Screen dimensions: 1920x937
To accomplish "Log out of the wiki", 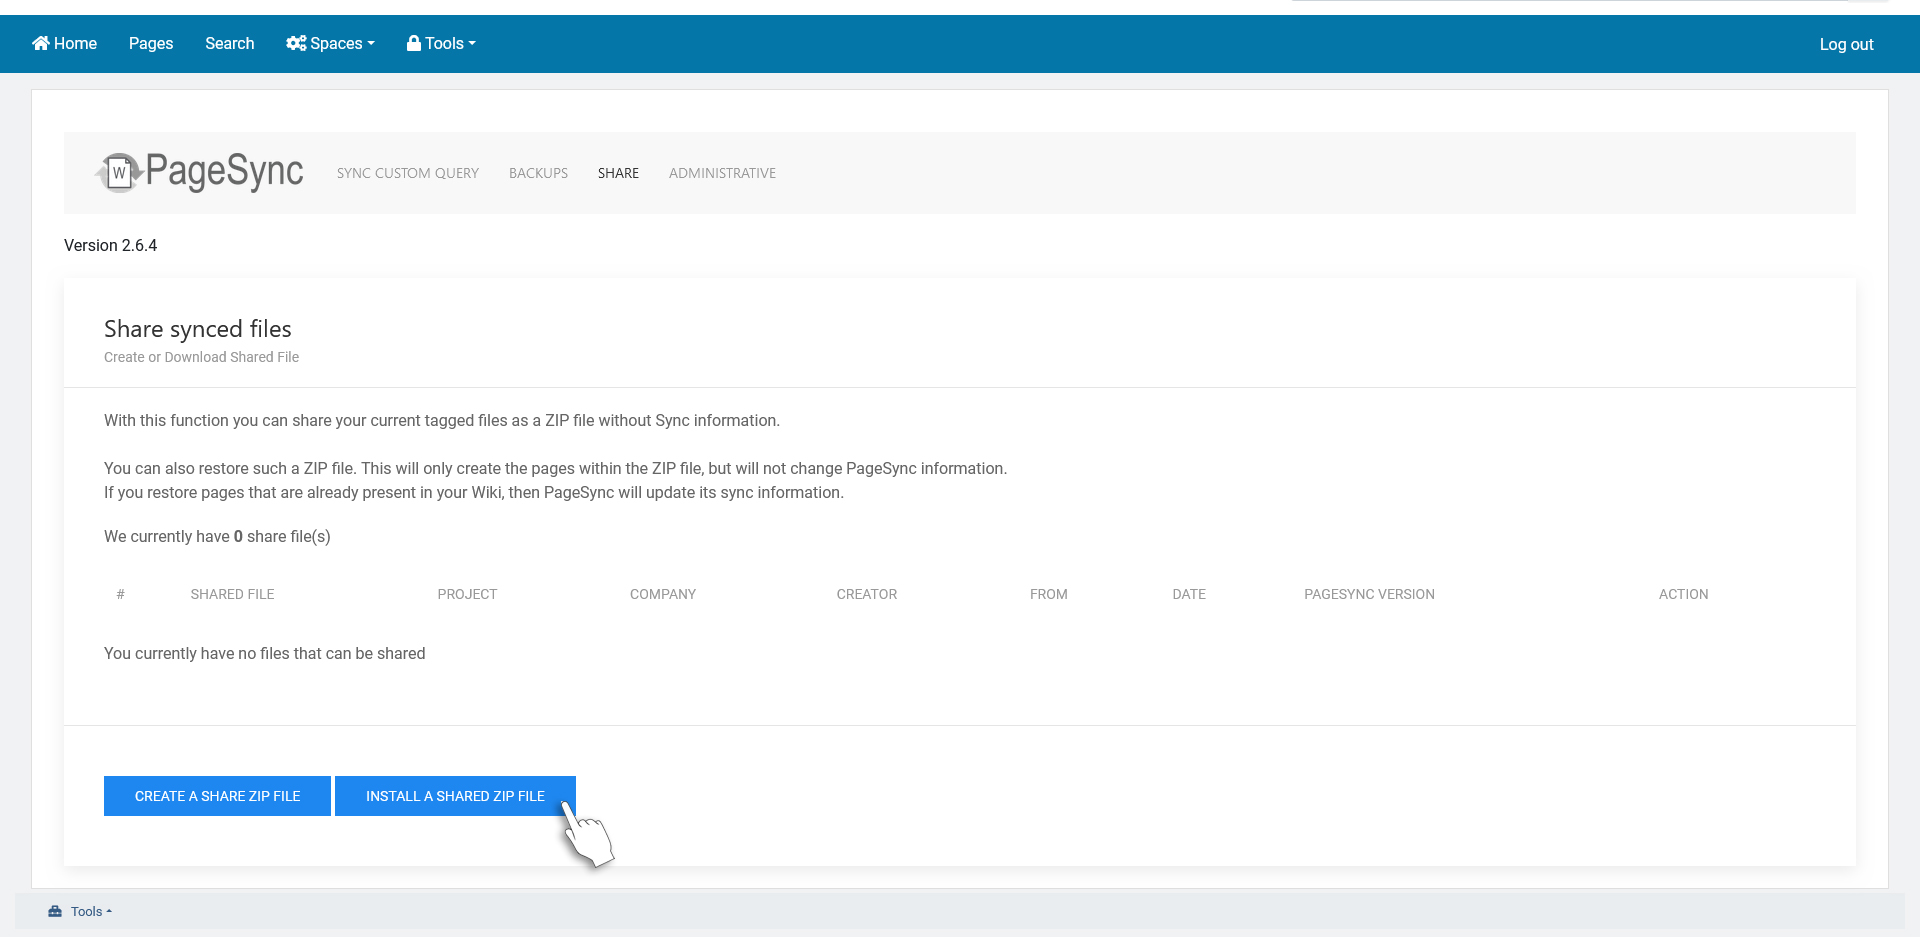I will (1845, 44).
